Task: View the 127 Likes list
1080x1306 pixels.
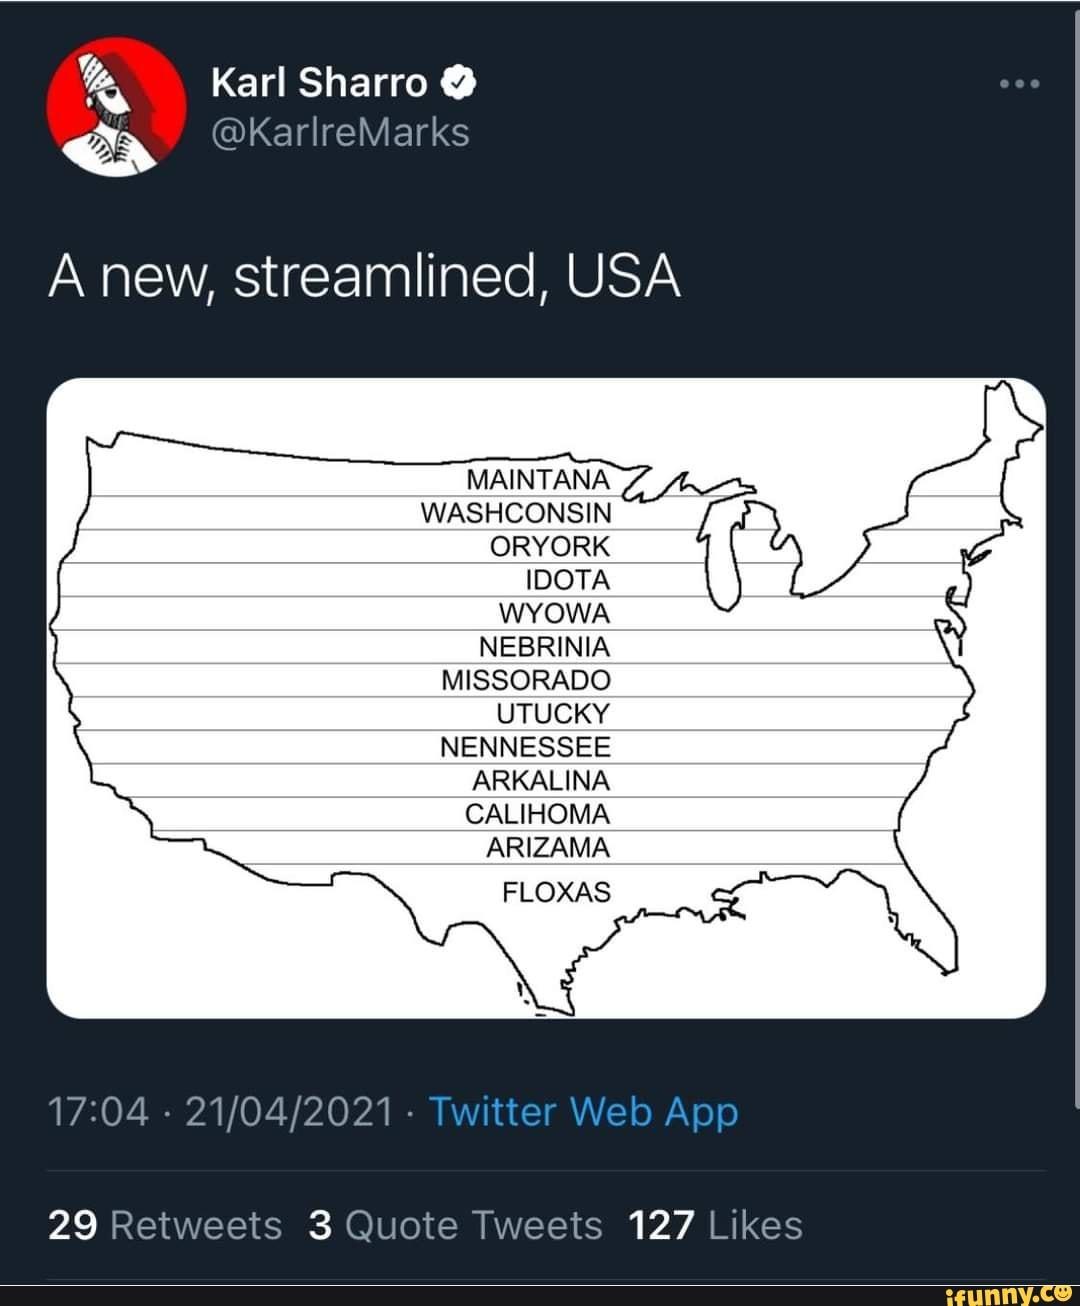Action: coord(715,1225)
